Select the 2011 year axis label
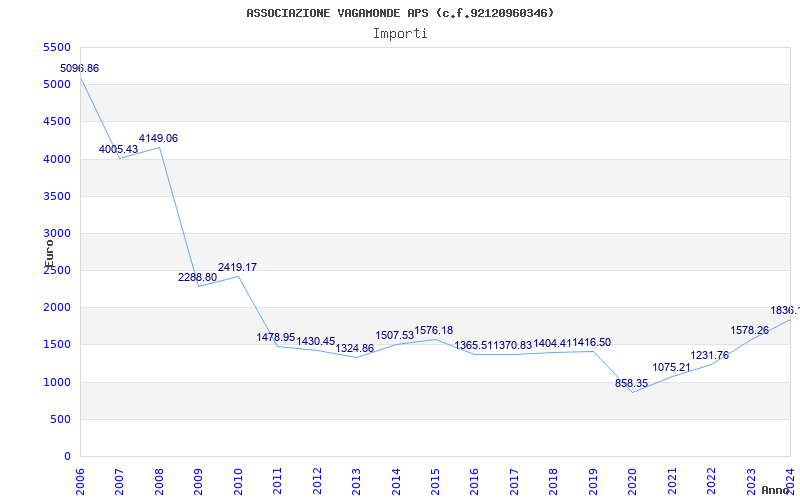Screen dimensions: 800x500 click(277, 481)
